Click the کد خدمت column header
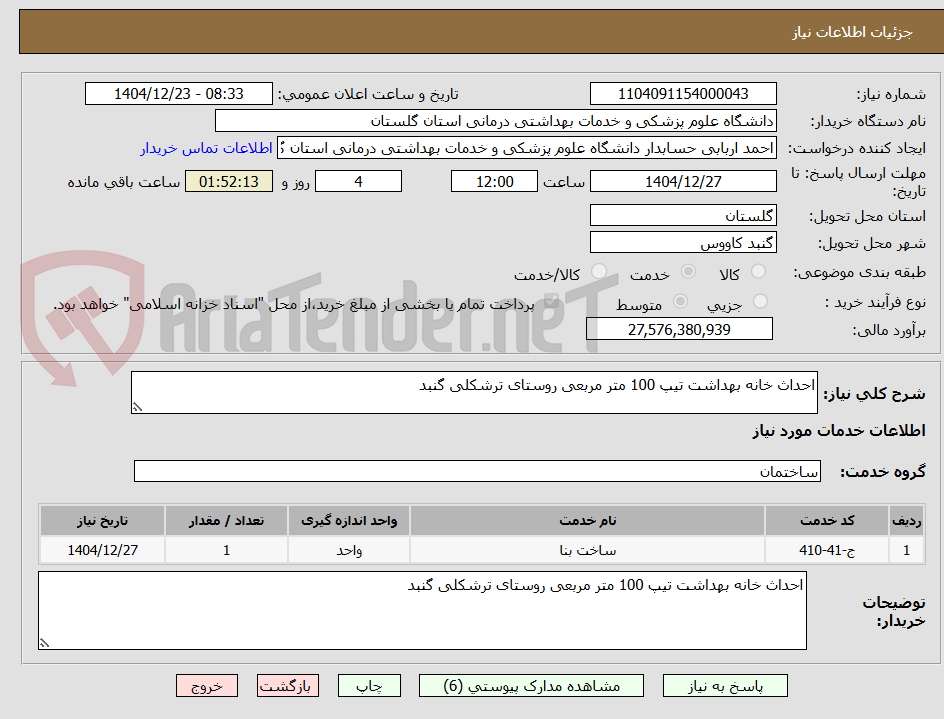Screen dimensions: 944x719 (x=827, y=520)
